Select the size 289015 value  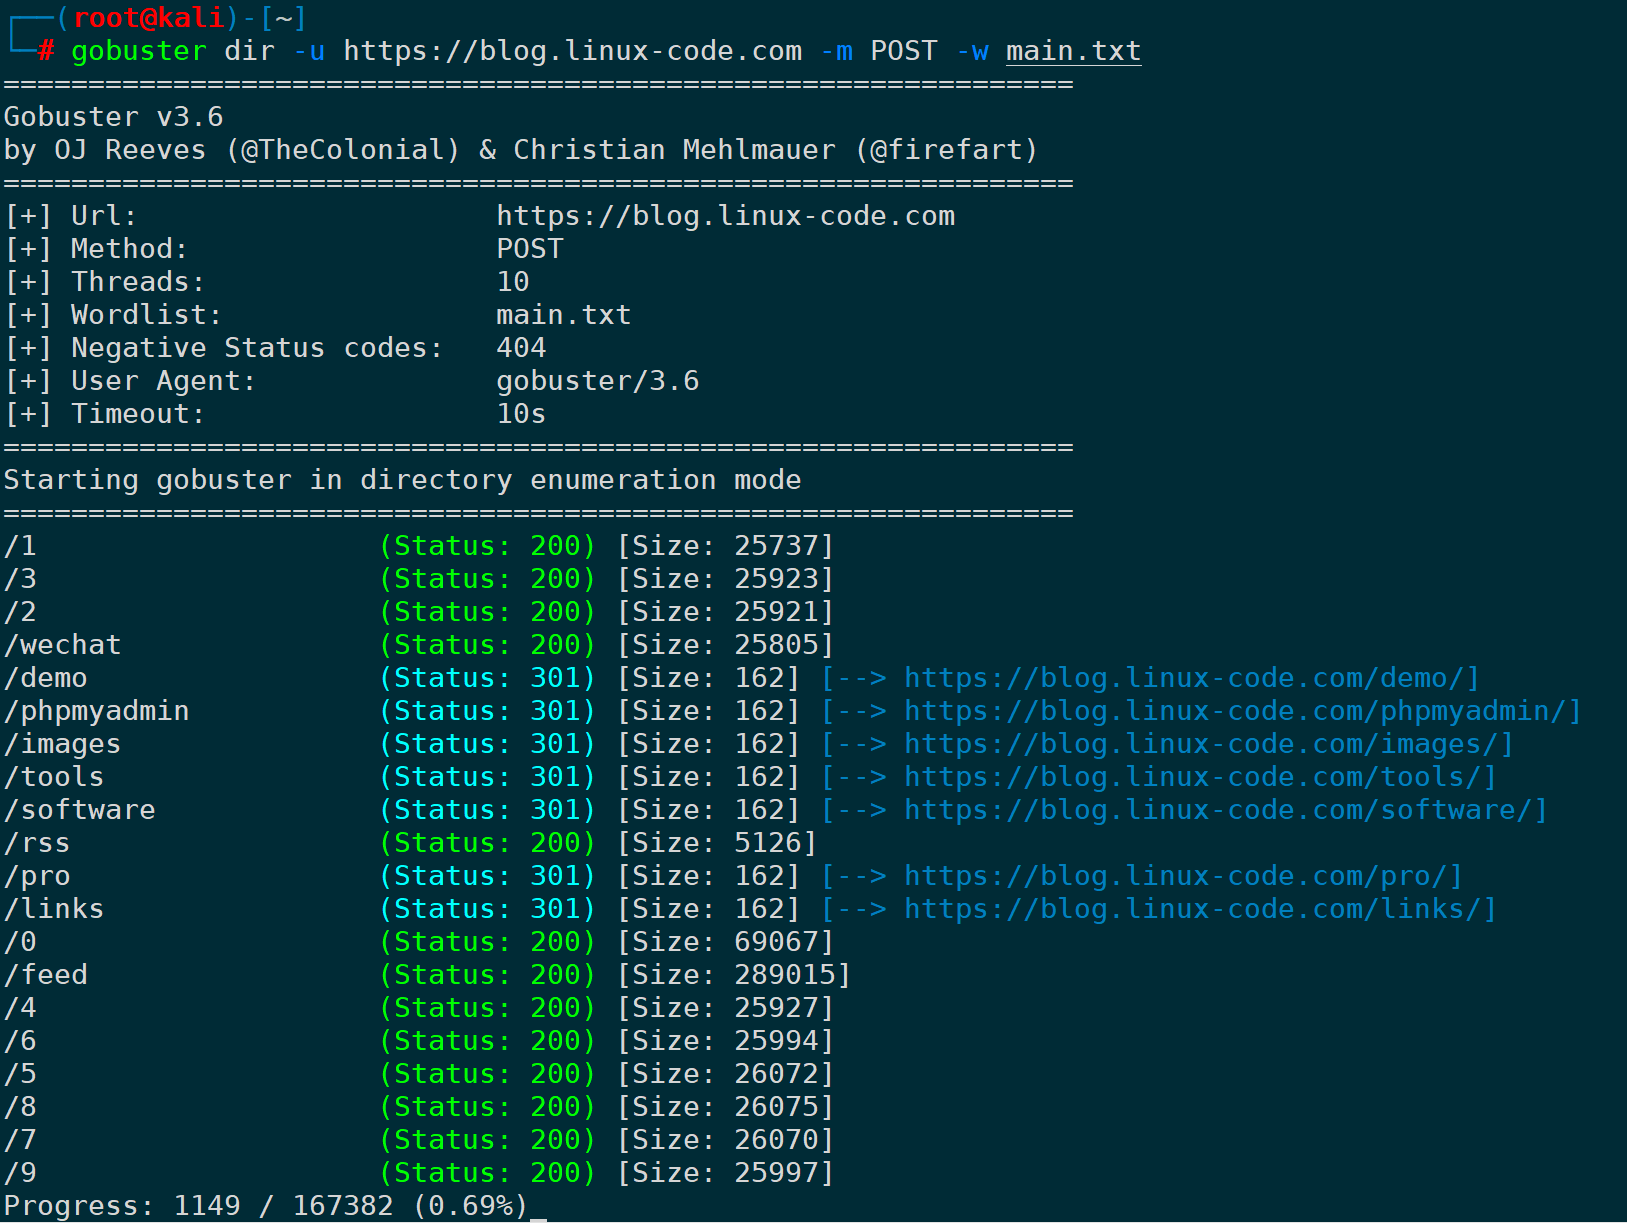point(785,975)
